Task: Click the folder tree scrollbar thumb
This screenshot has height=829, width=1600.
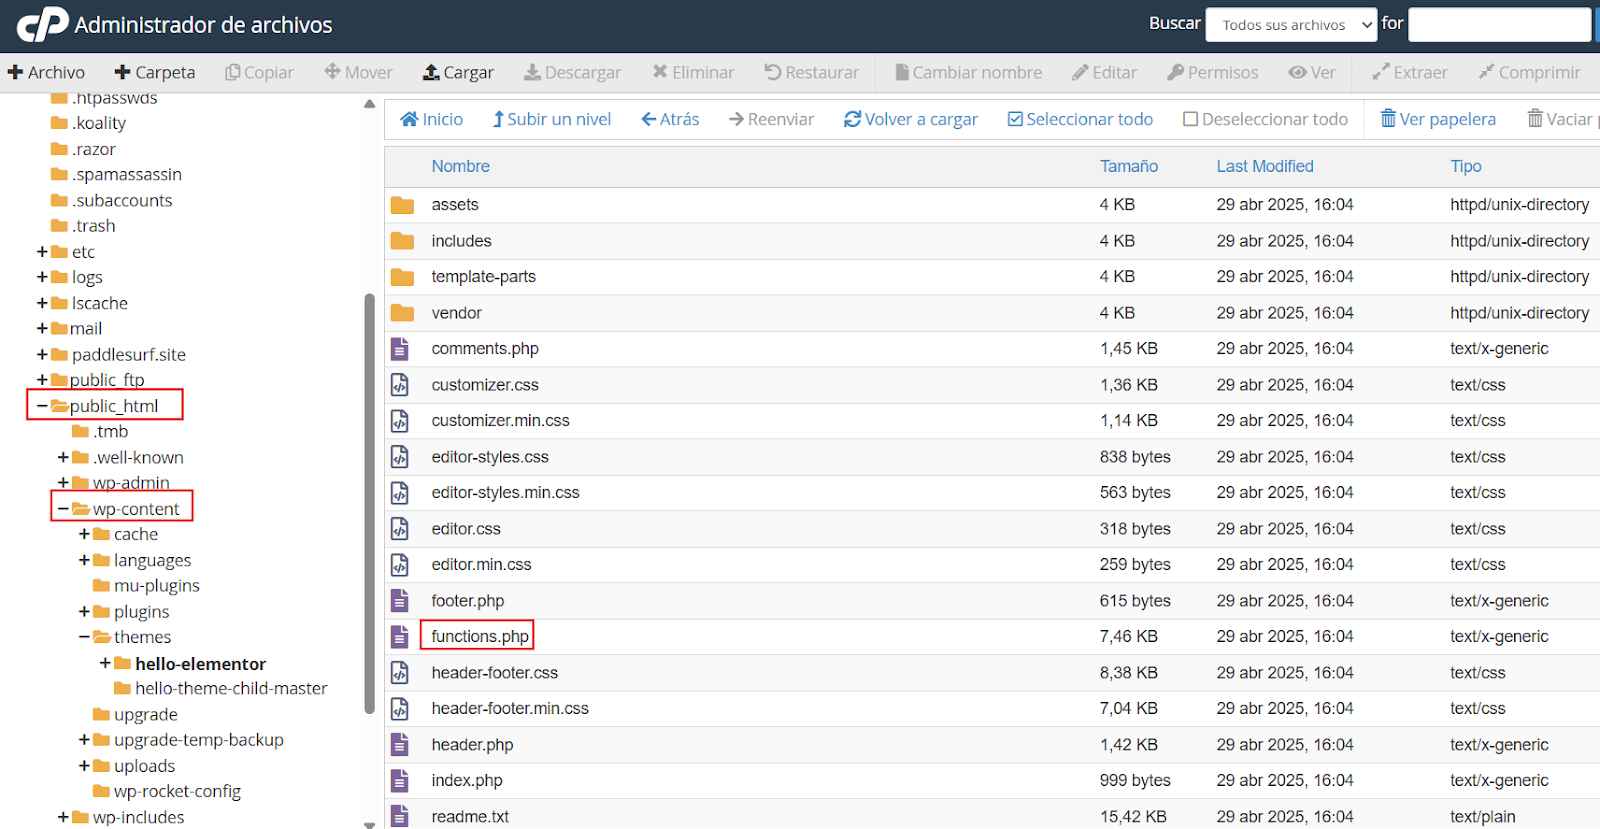Action: (x=370, y=503)
